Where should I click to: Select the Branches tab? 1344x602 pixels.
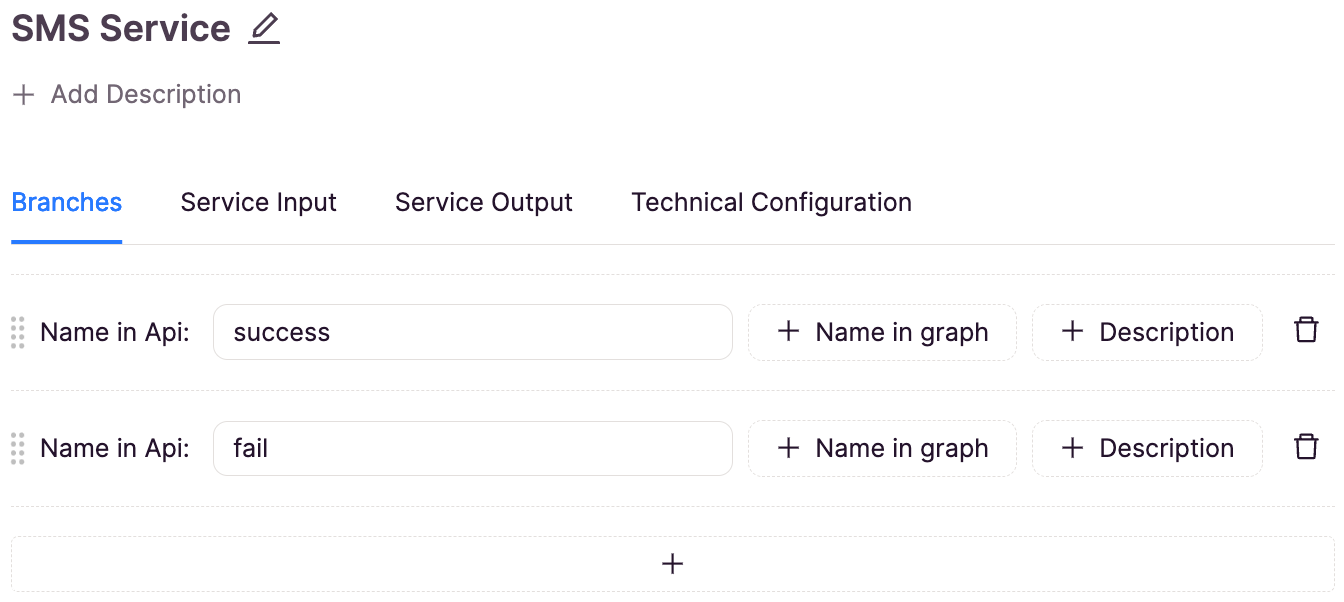point(67,203)
